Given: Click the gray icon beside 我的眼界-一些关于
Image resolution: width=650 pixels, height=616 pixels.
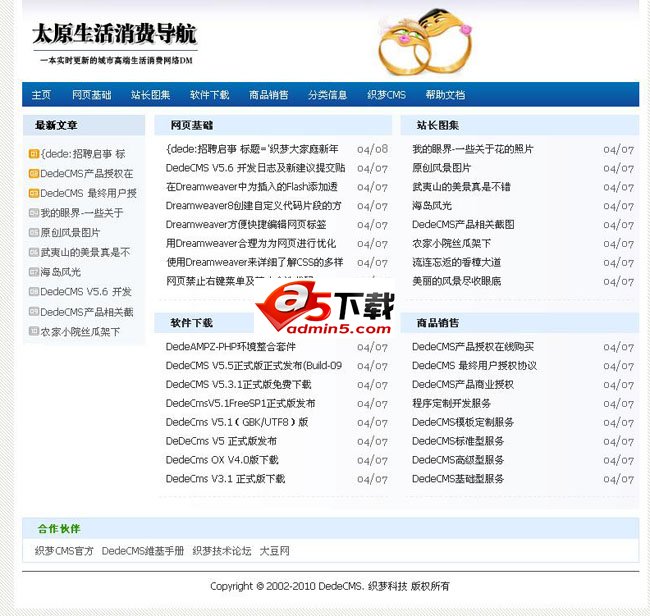Looking at the screenshot, I should (x=34, y=213).
